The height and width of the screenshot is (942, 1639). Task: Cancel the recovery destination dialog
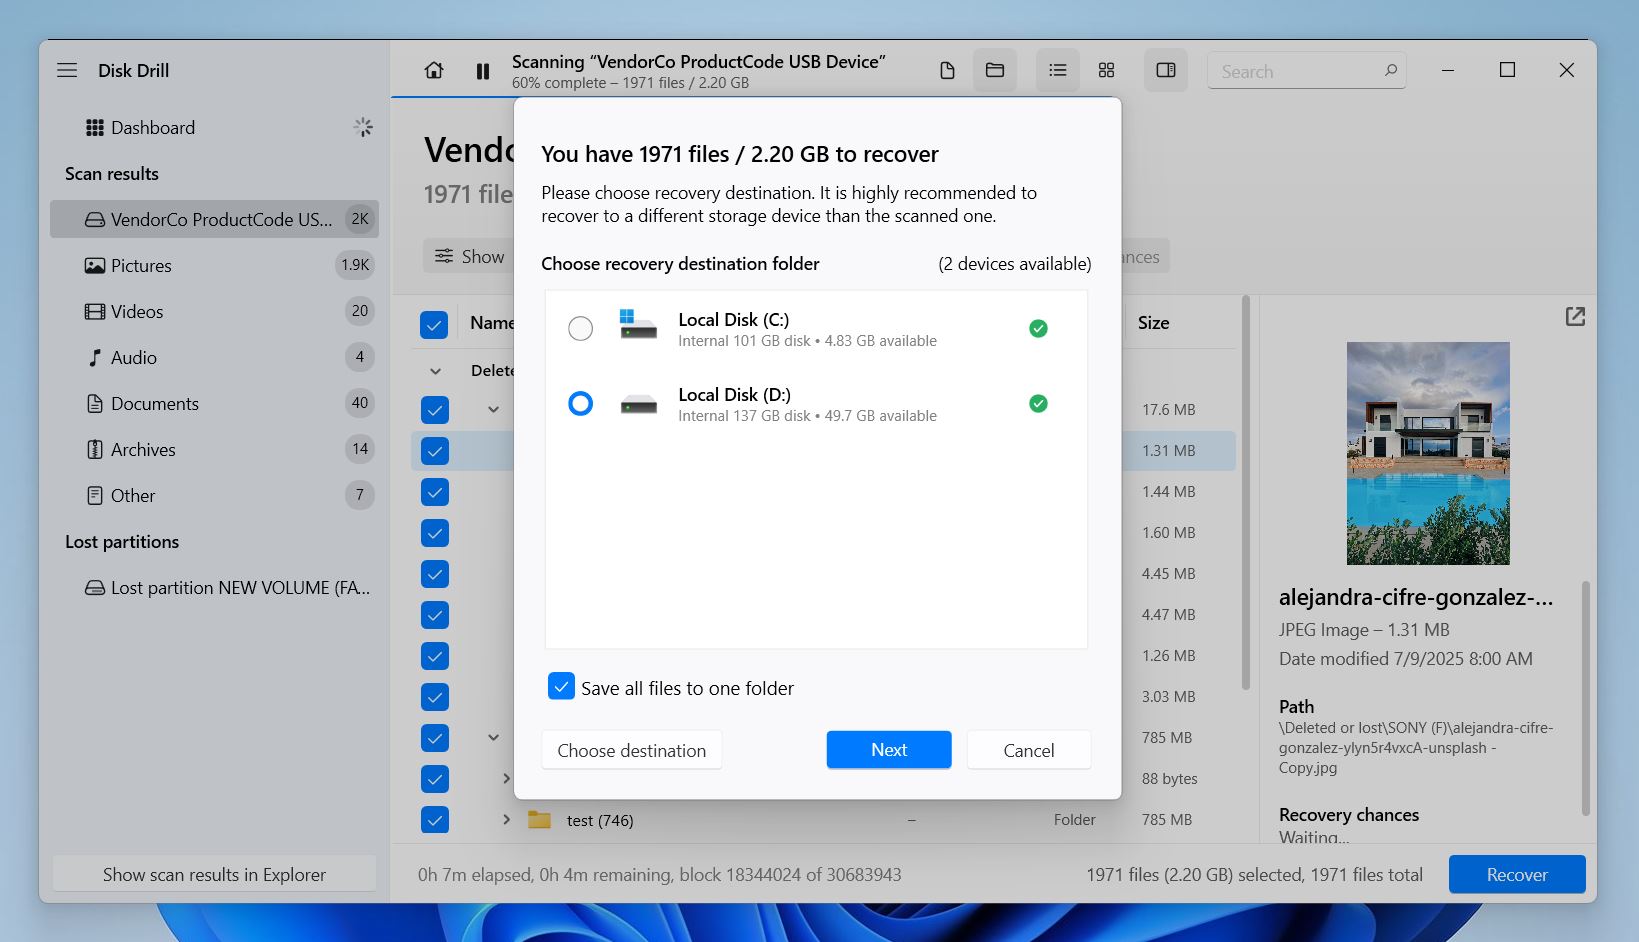coord(1028,750)
